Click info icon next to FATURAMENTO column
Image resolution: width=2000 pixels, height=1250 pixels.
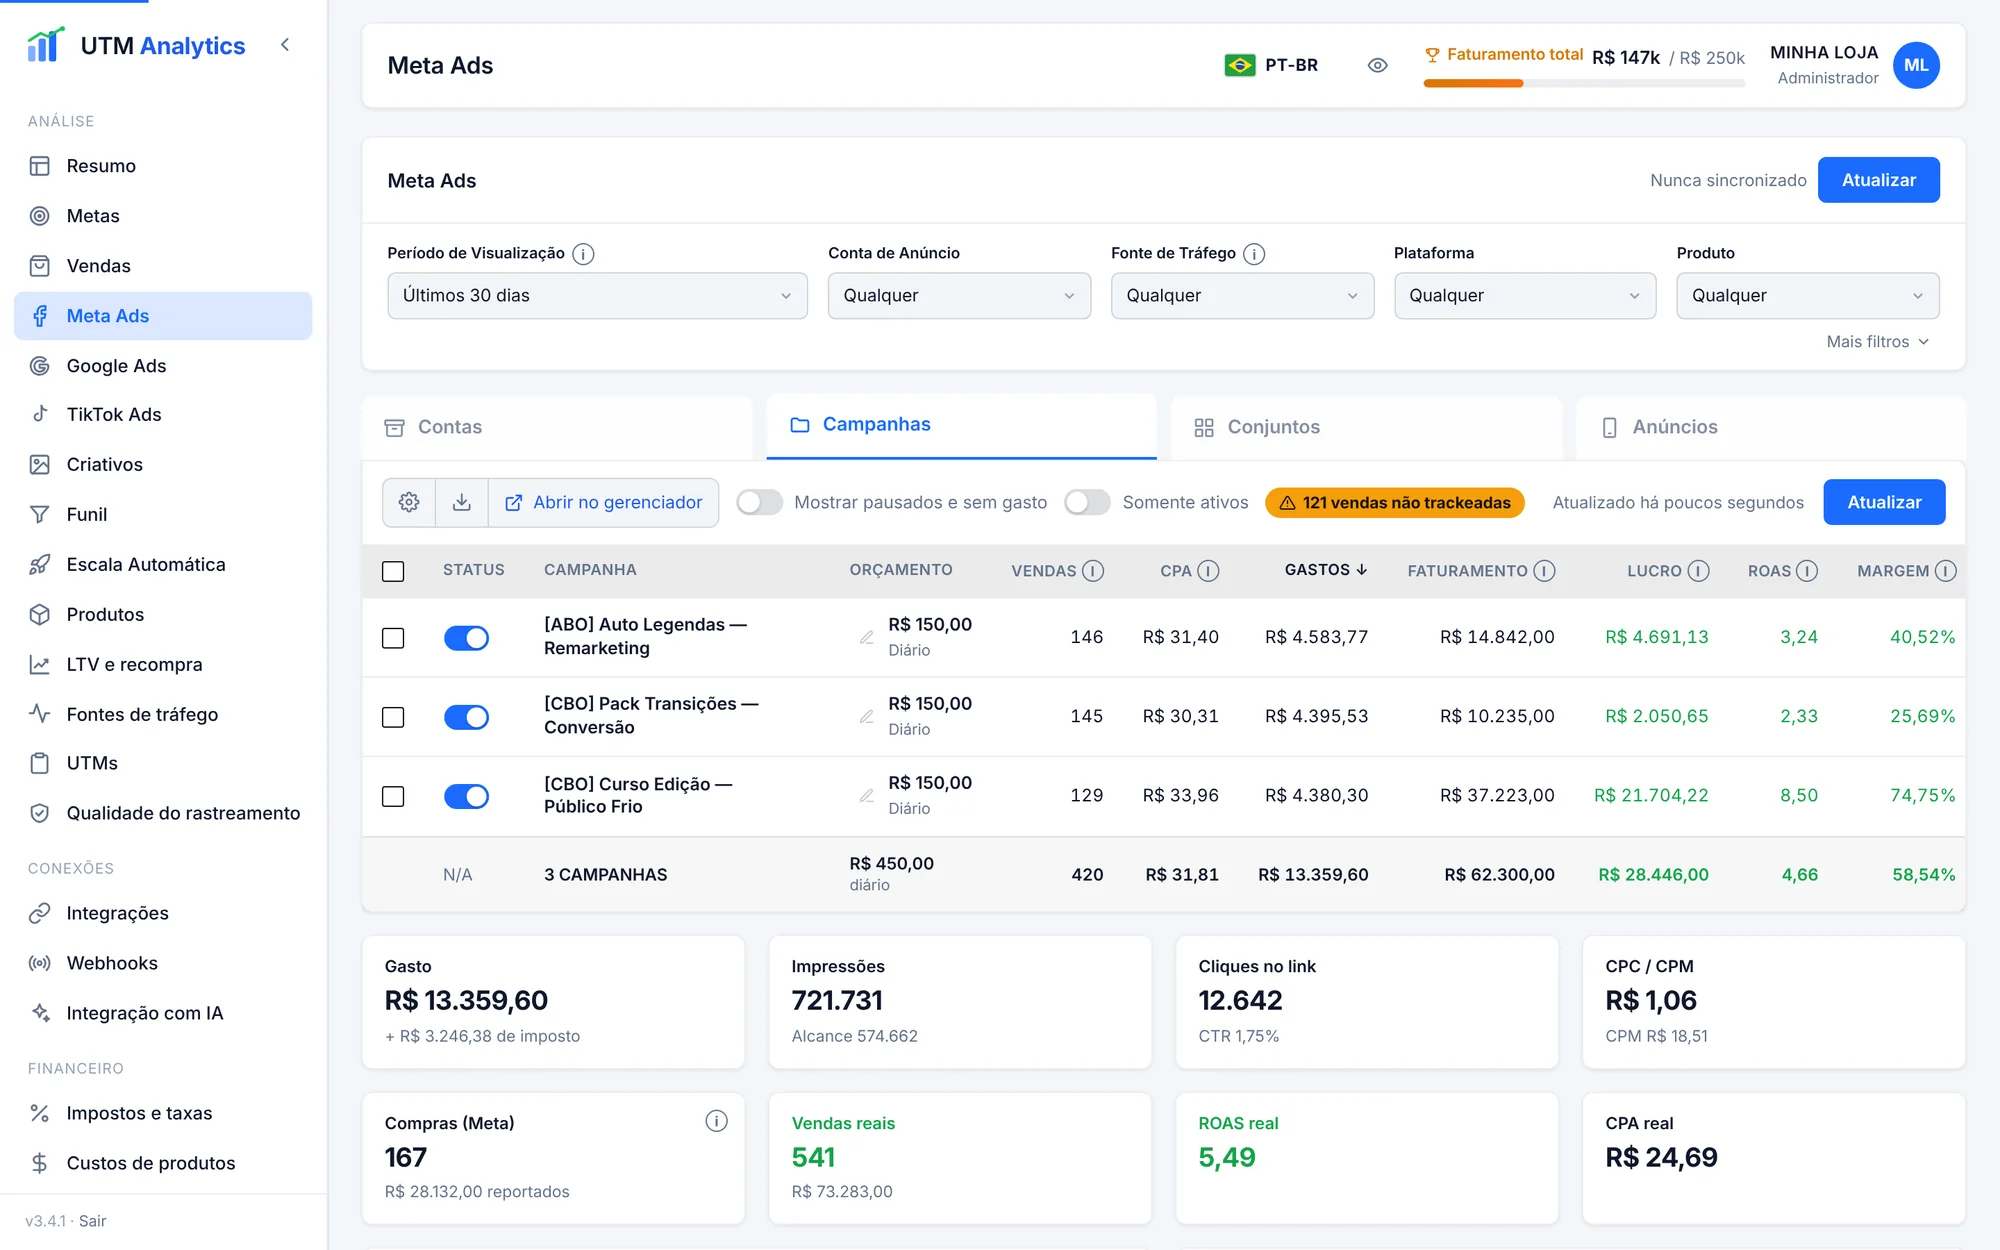click(1544, 570)
